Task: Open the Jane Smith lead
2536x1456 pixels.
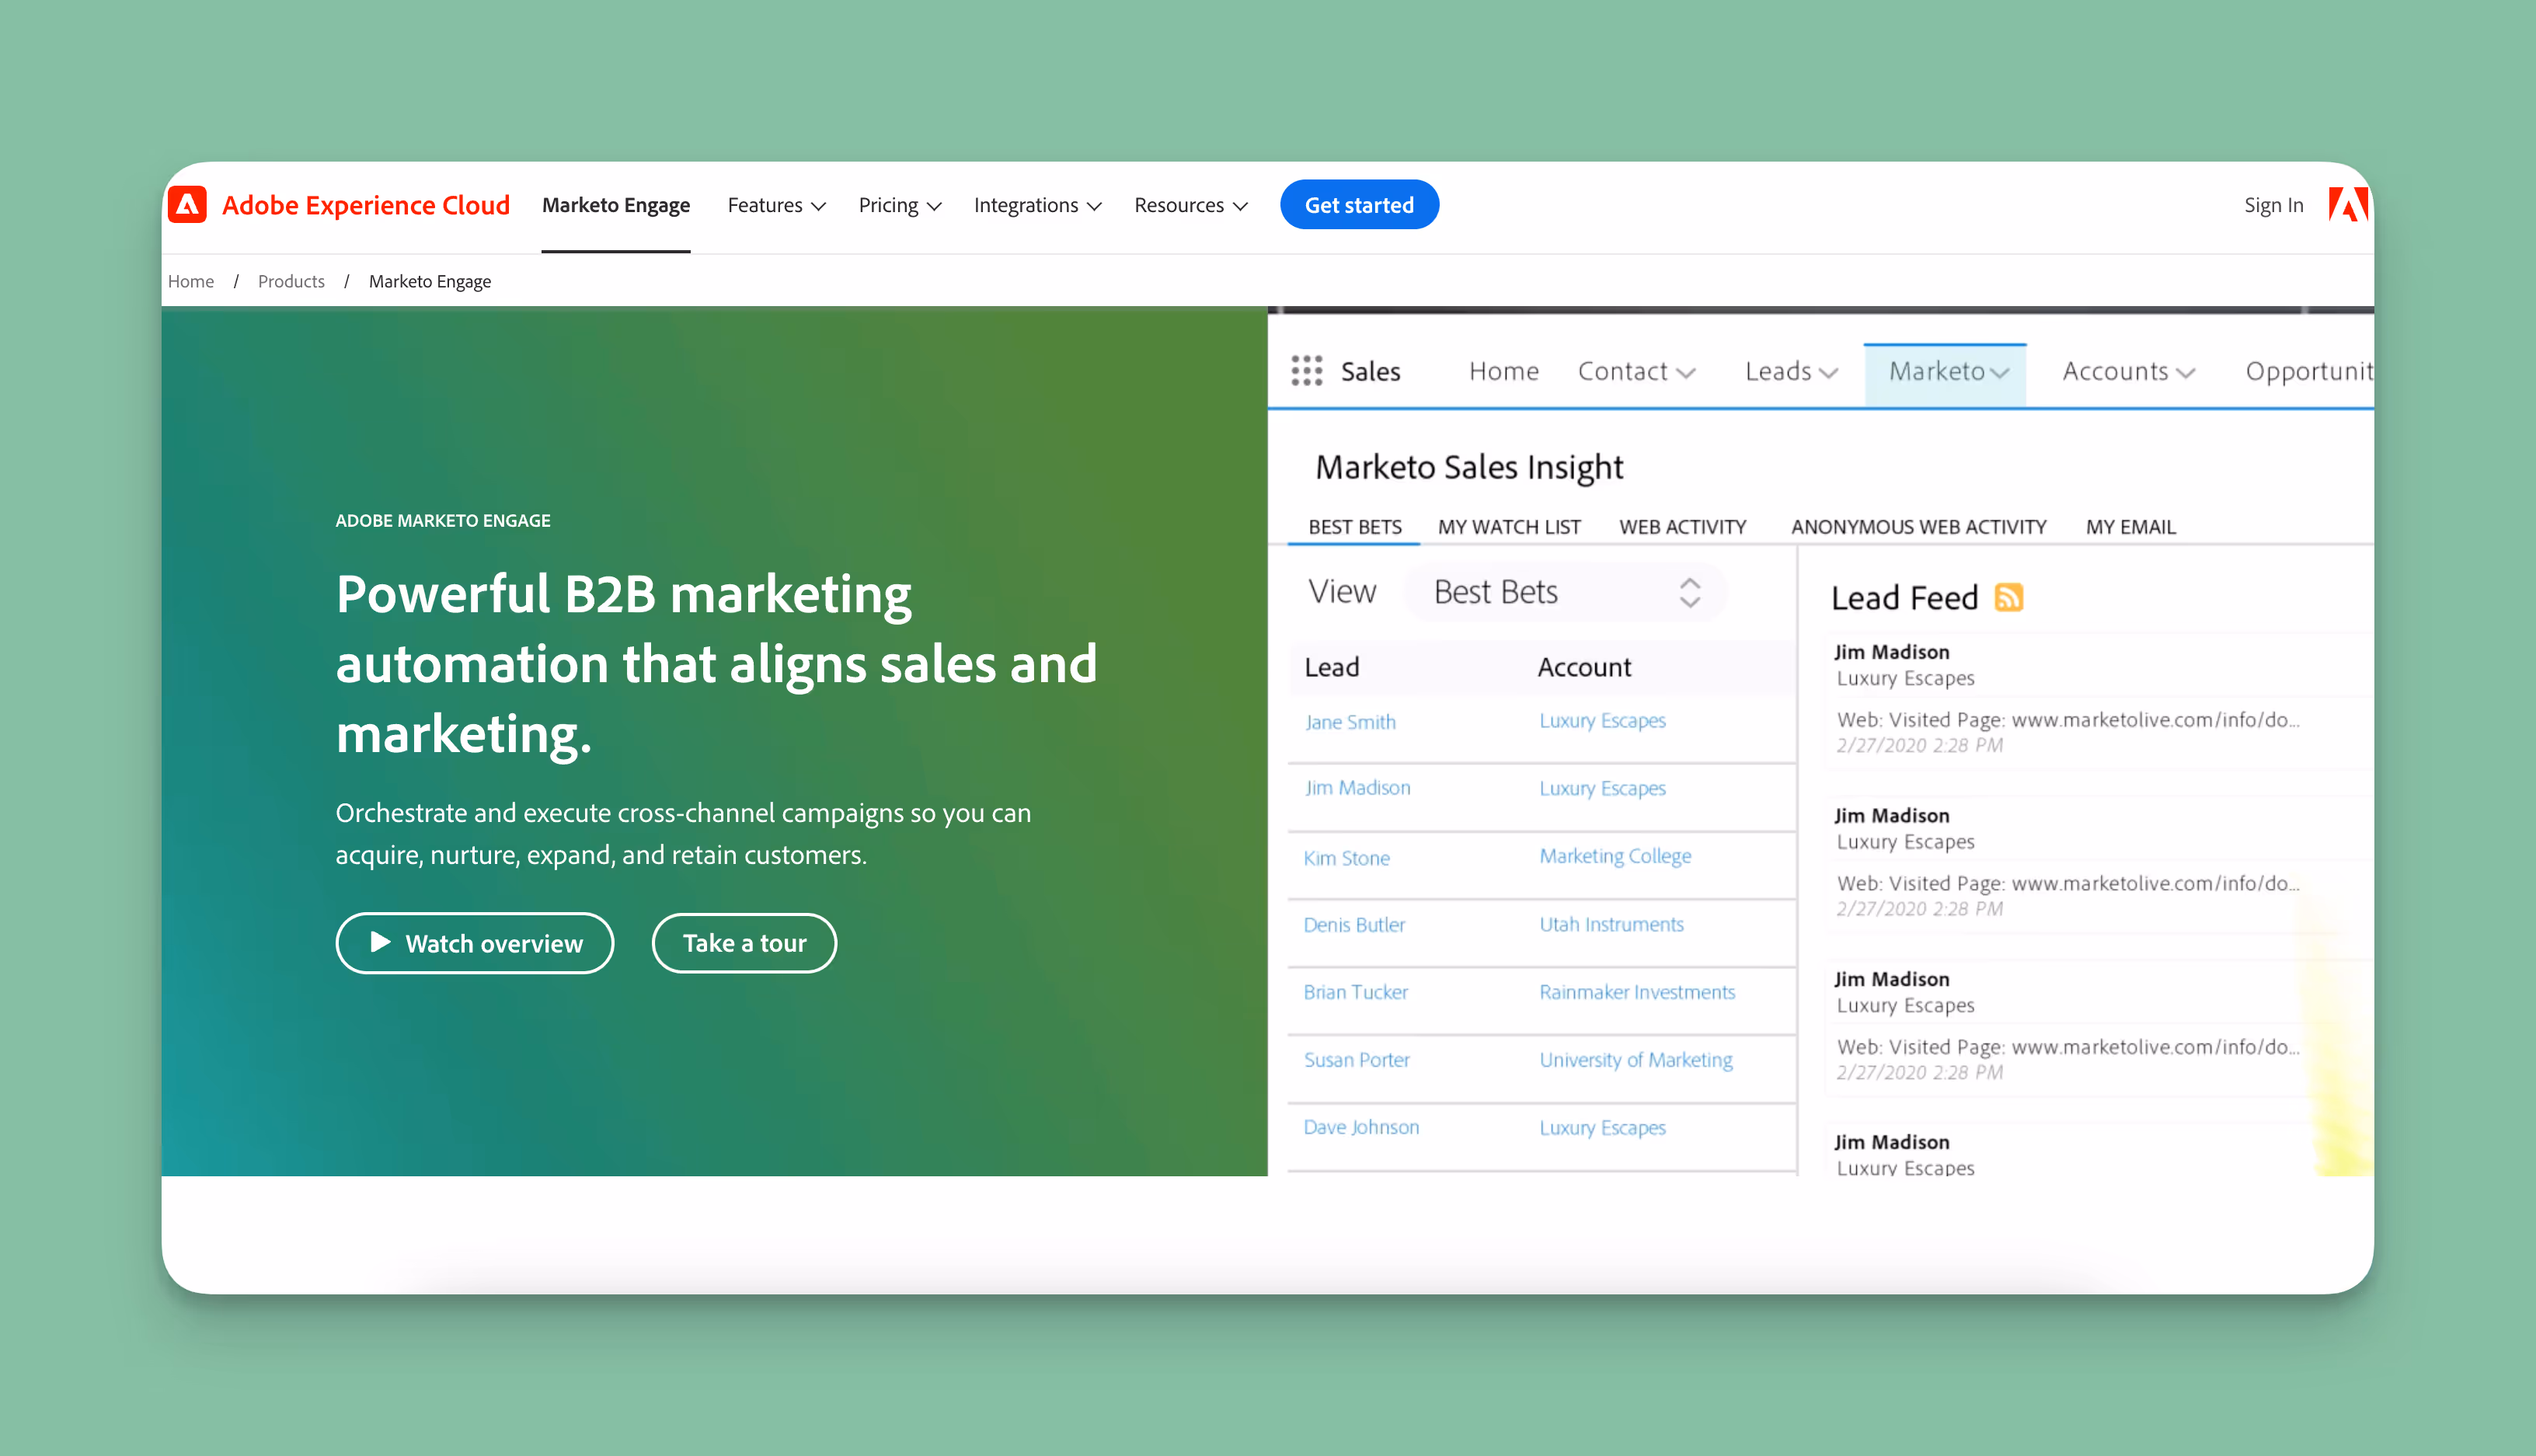Action: (1350, 721)
